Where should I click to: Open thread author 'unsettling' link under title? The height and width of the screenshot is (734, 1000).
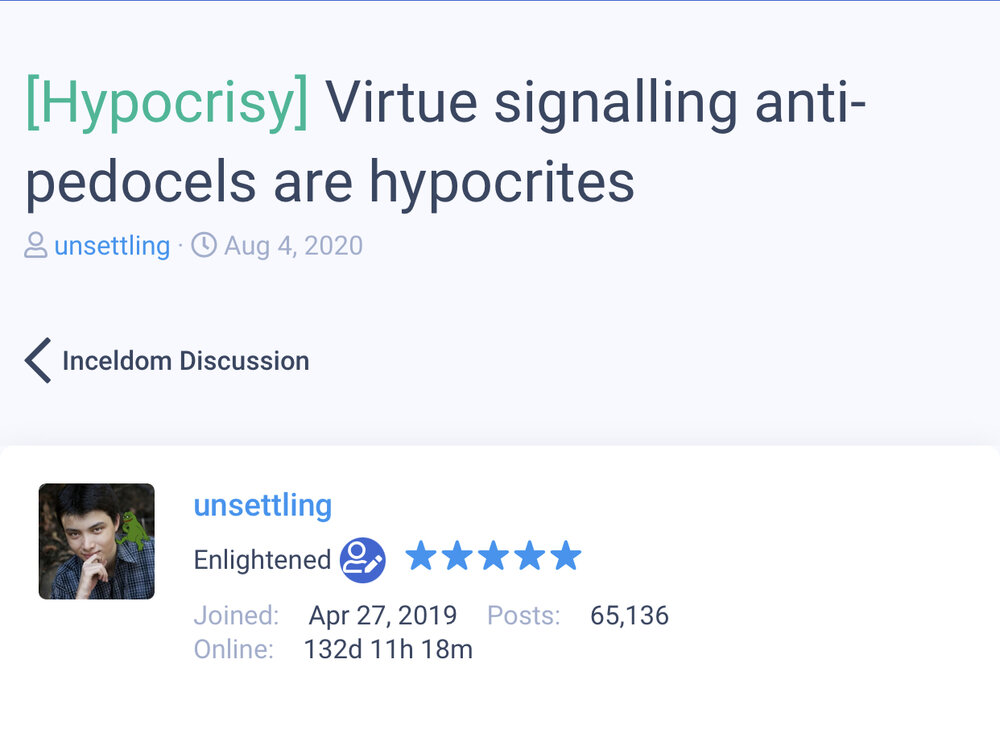(x=112, y=245)
